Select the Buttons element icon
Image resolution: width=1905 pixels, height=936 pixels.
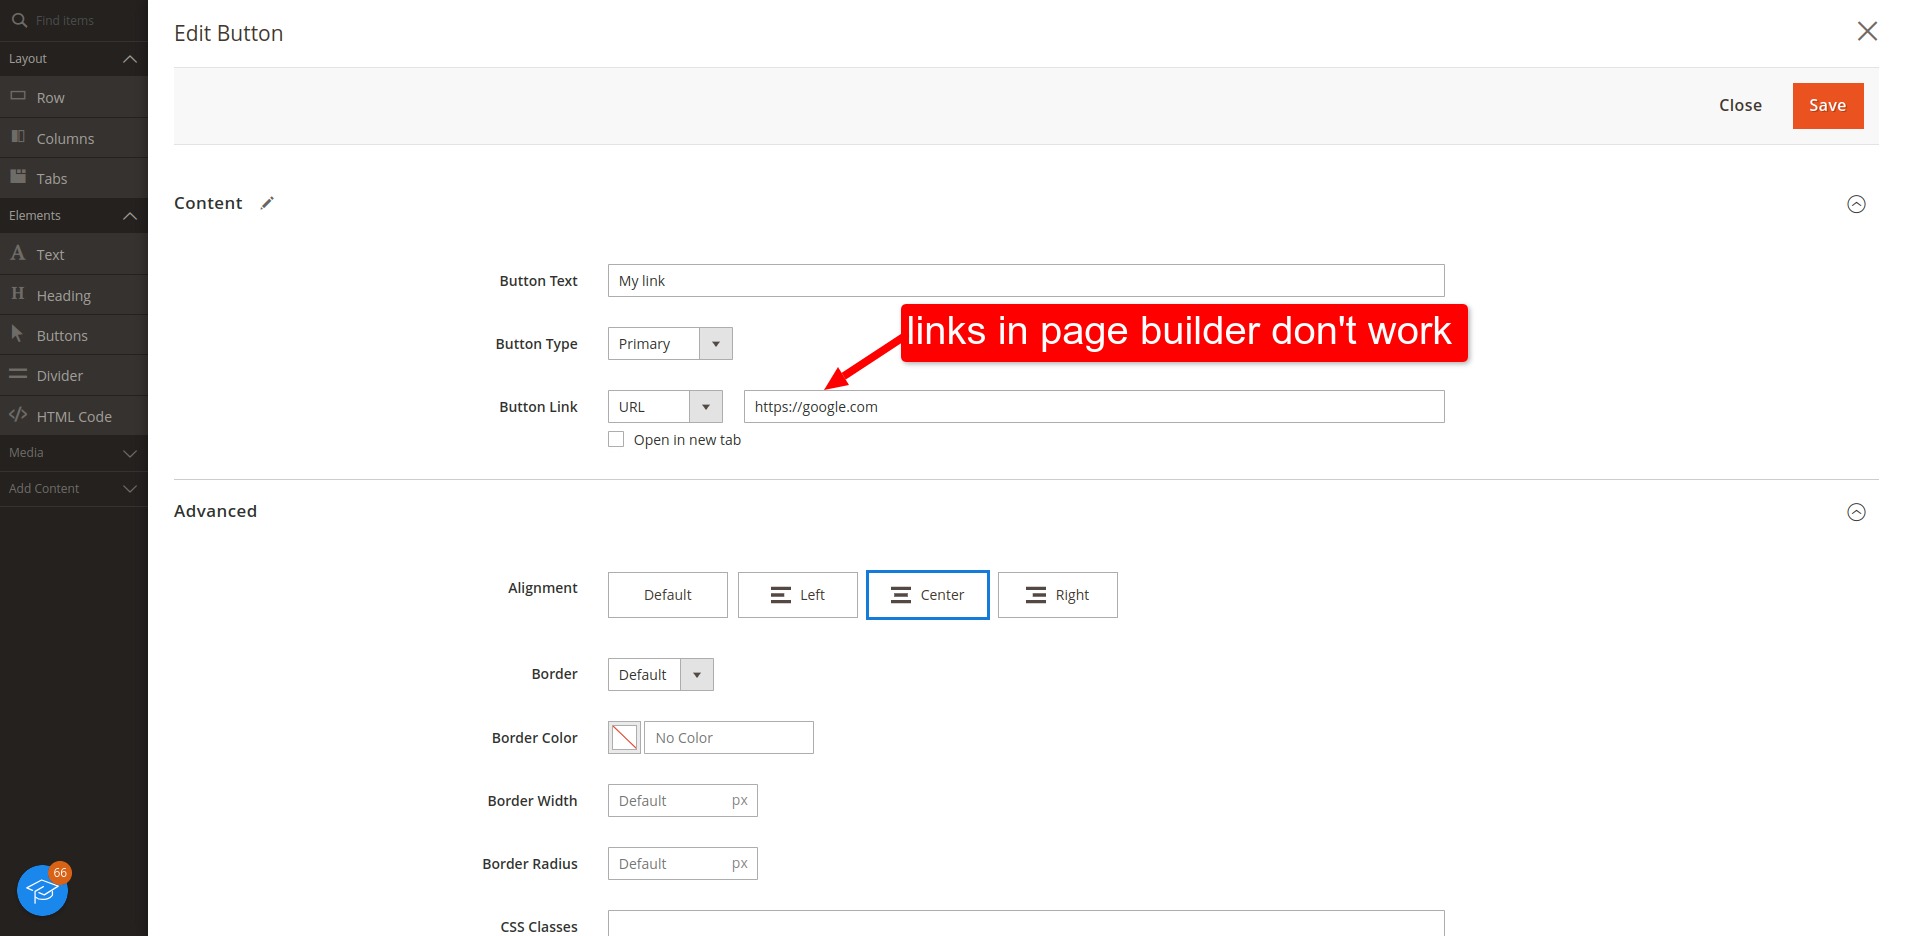18,334
